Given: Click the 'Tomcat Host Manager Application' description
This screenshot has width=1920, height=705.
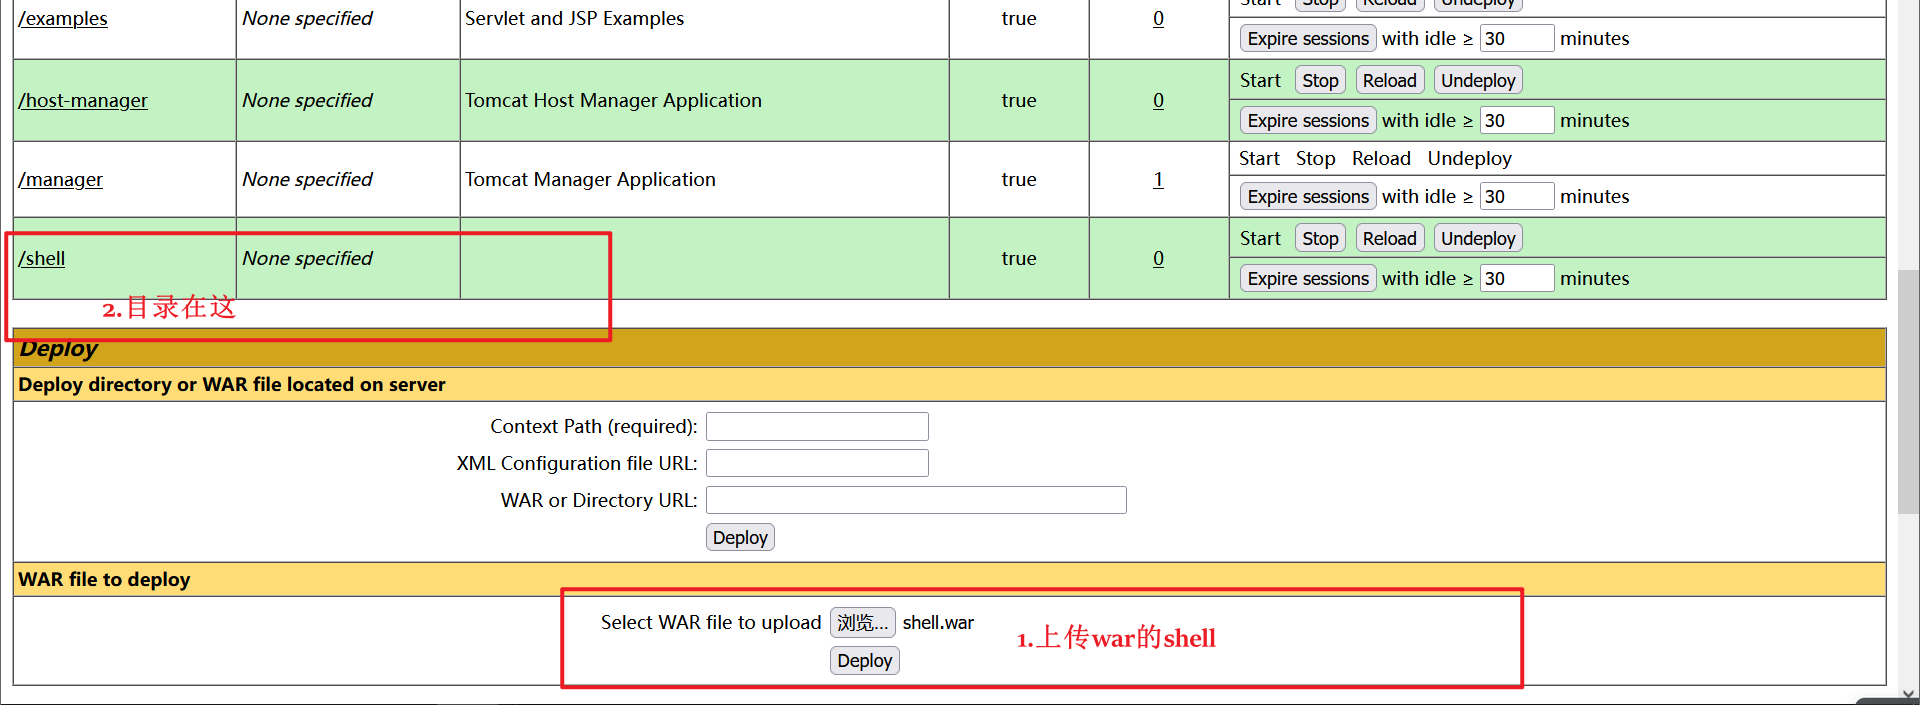Looking at the screenshot, I should coord(613,101).
